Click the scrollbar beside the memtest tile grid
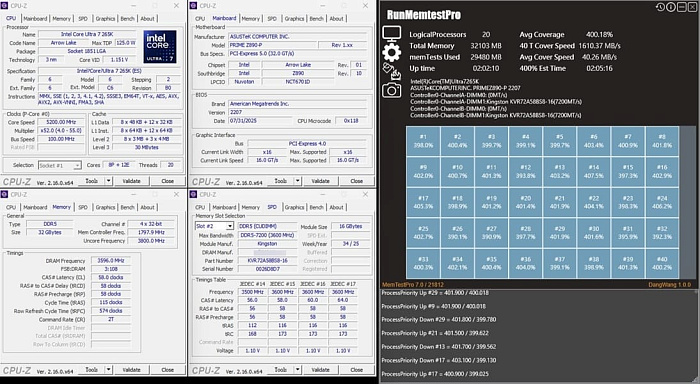Screen dimensions: 700x384 click(x=688, y=202)
